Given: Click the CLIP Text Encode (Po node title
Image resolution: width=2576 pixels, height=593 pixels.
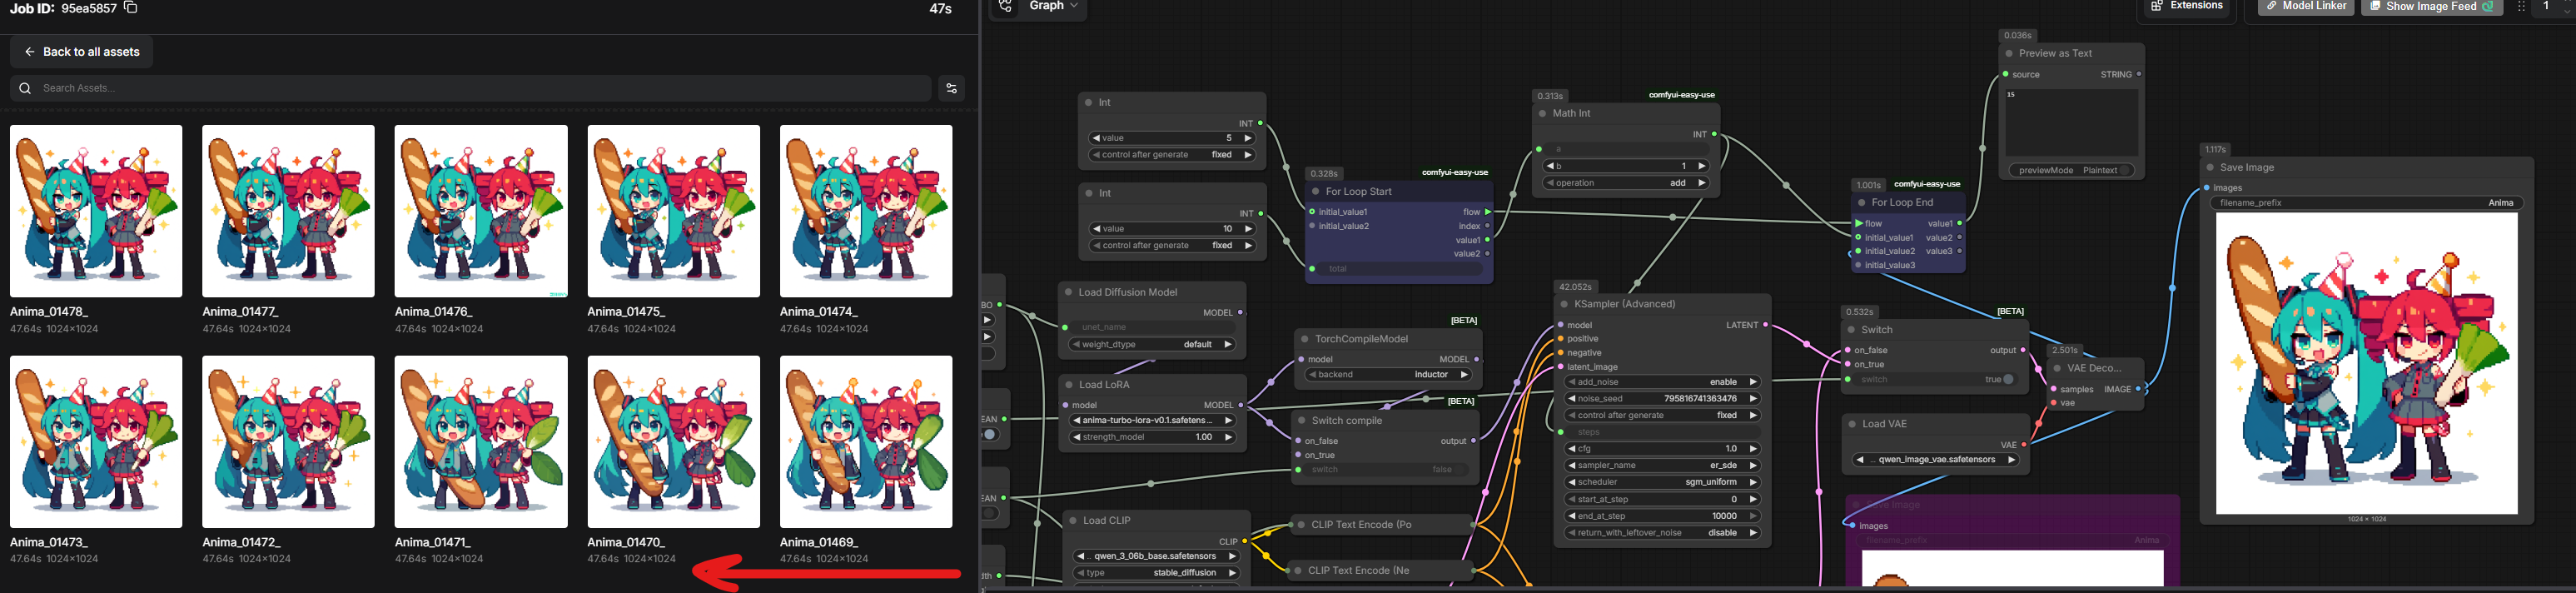Looking at the screenshot, I should (1361, 524).
